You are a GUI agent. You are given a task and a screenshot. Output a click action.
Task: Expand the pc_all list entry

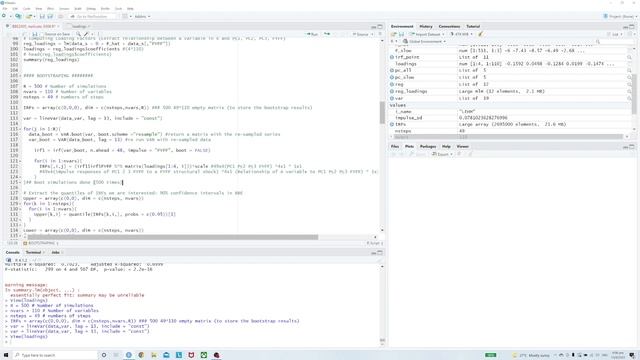(x=392, y=71)
